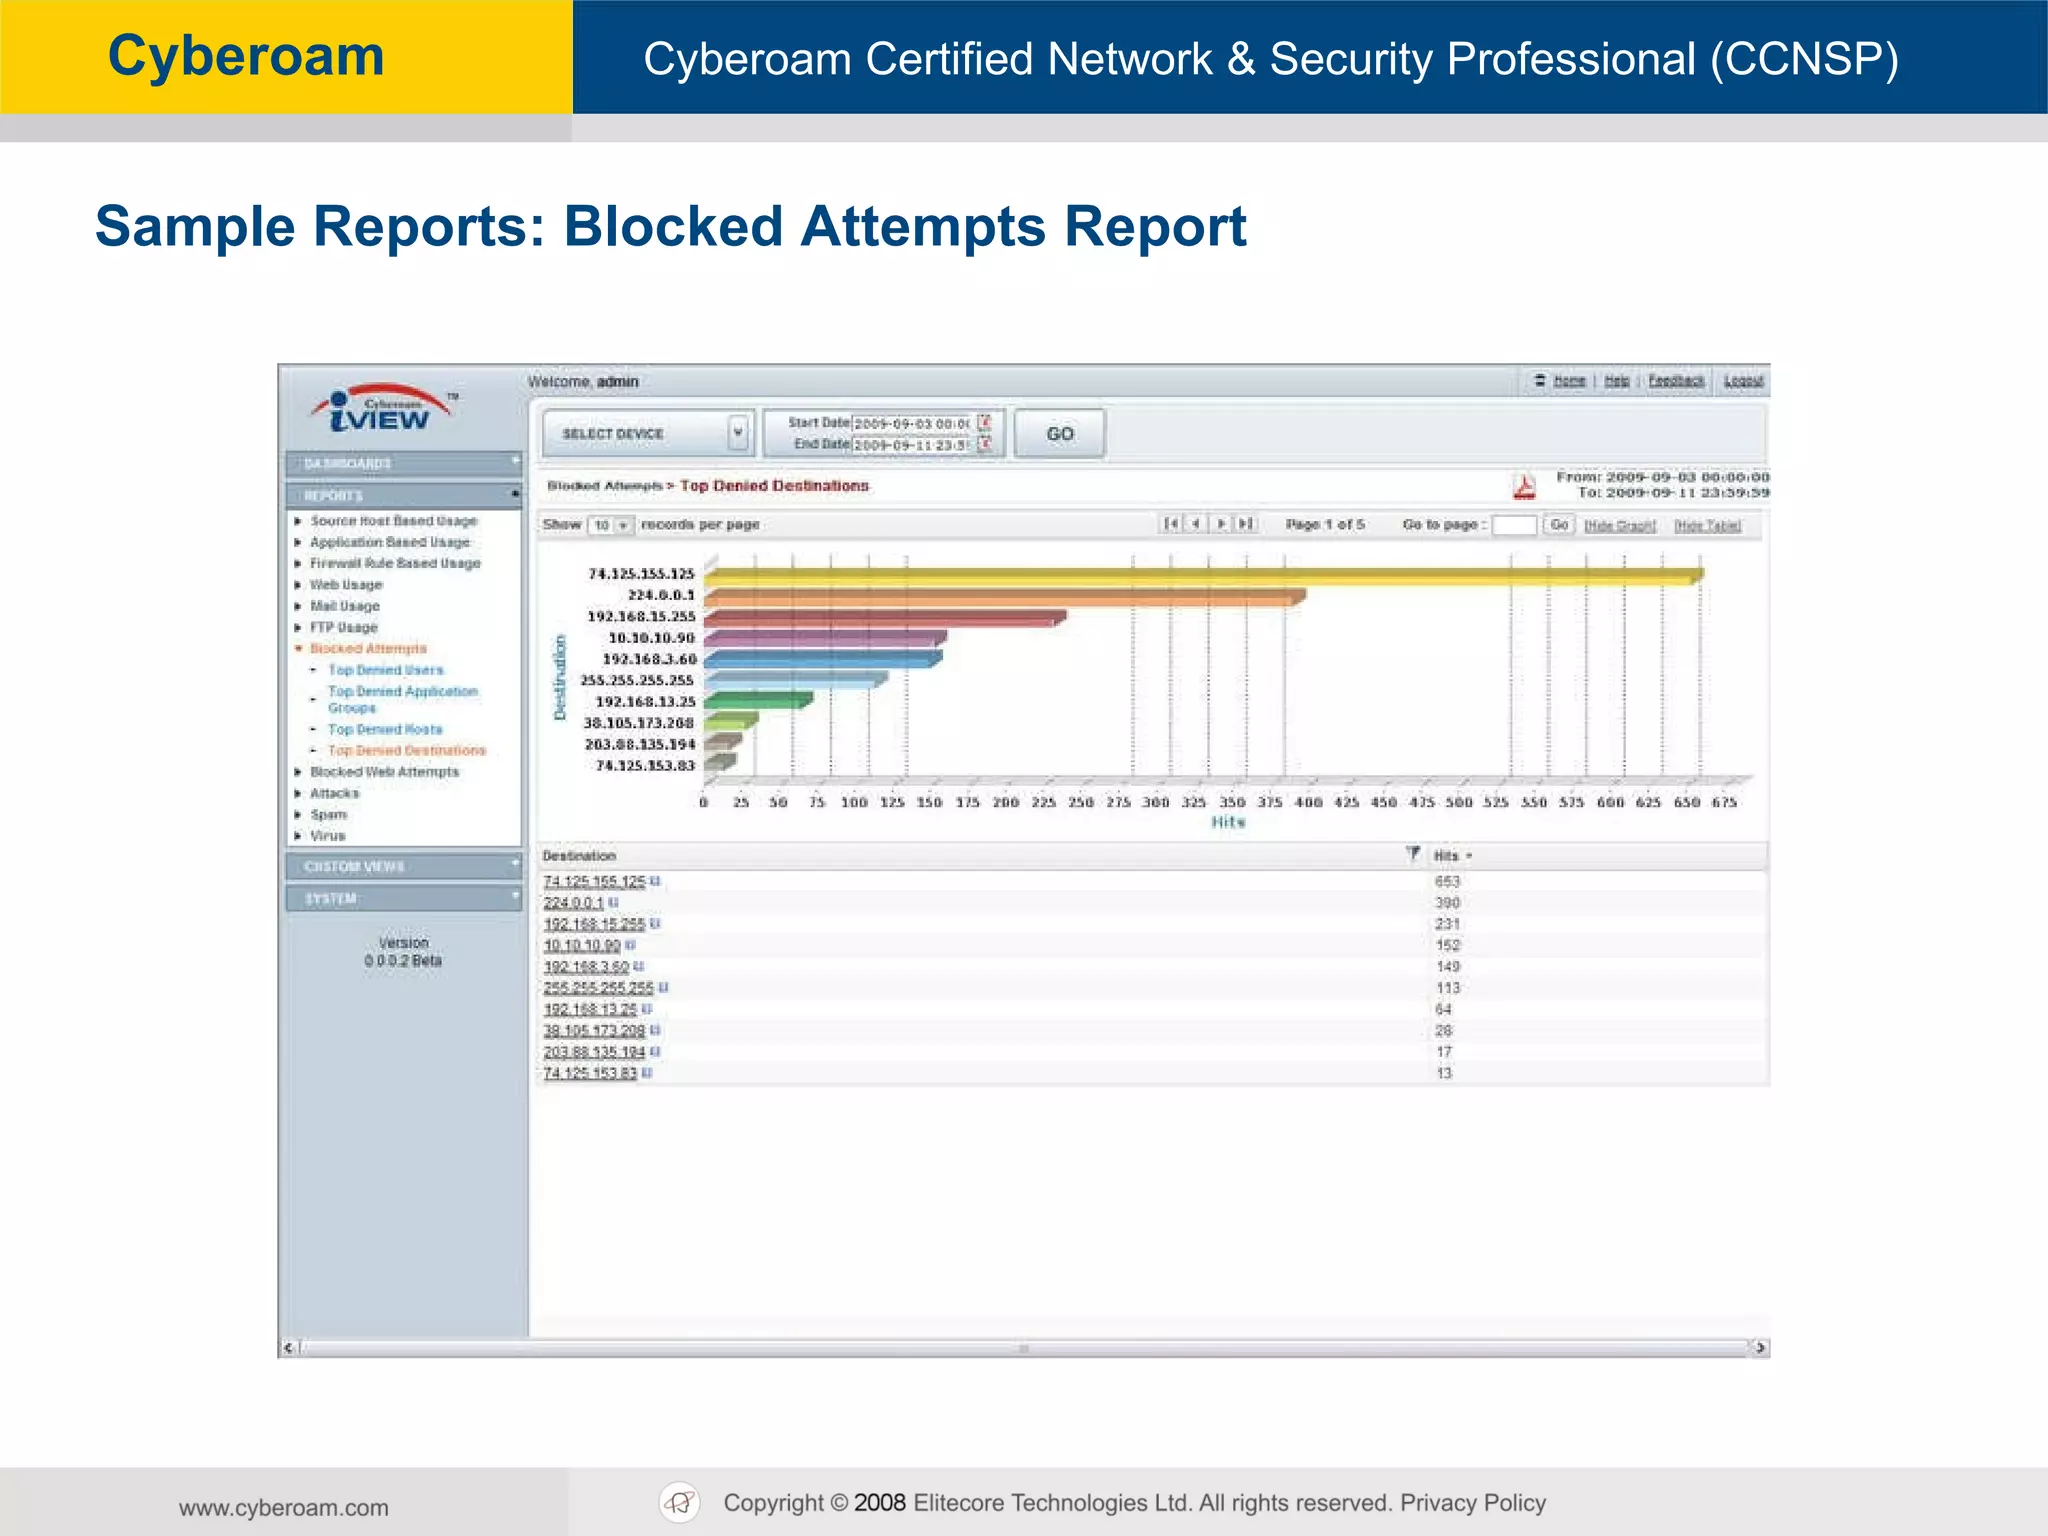
Task: Open the Reports sidebar section
Action: (404, 496)
